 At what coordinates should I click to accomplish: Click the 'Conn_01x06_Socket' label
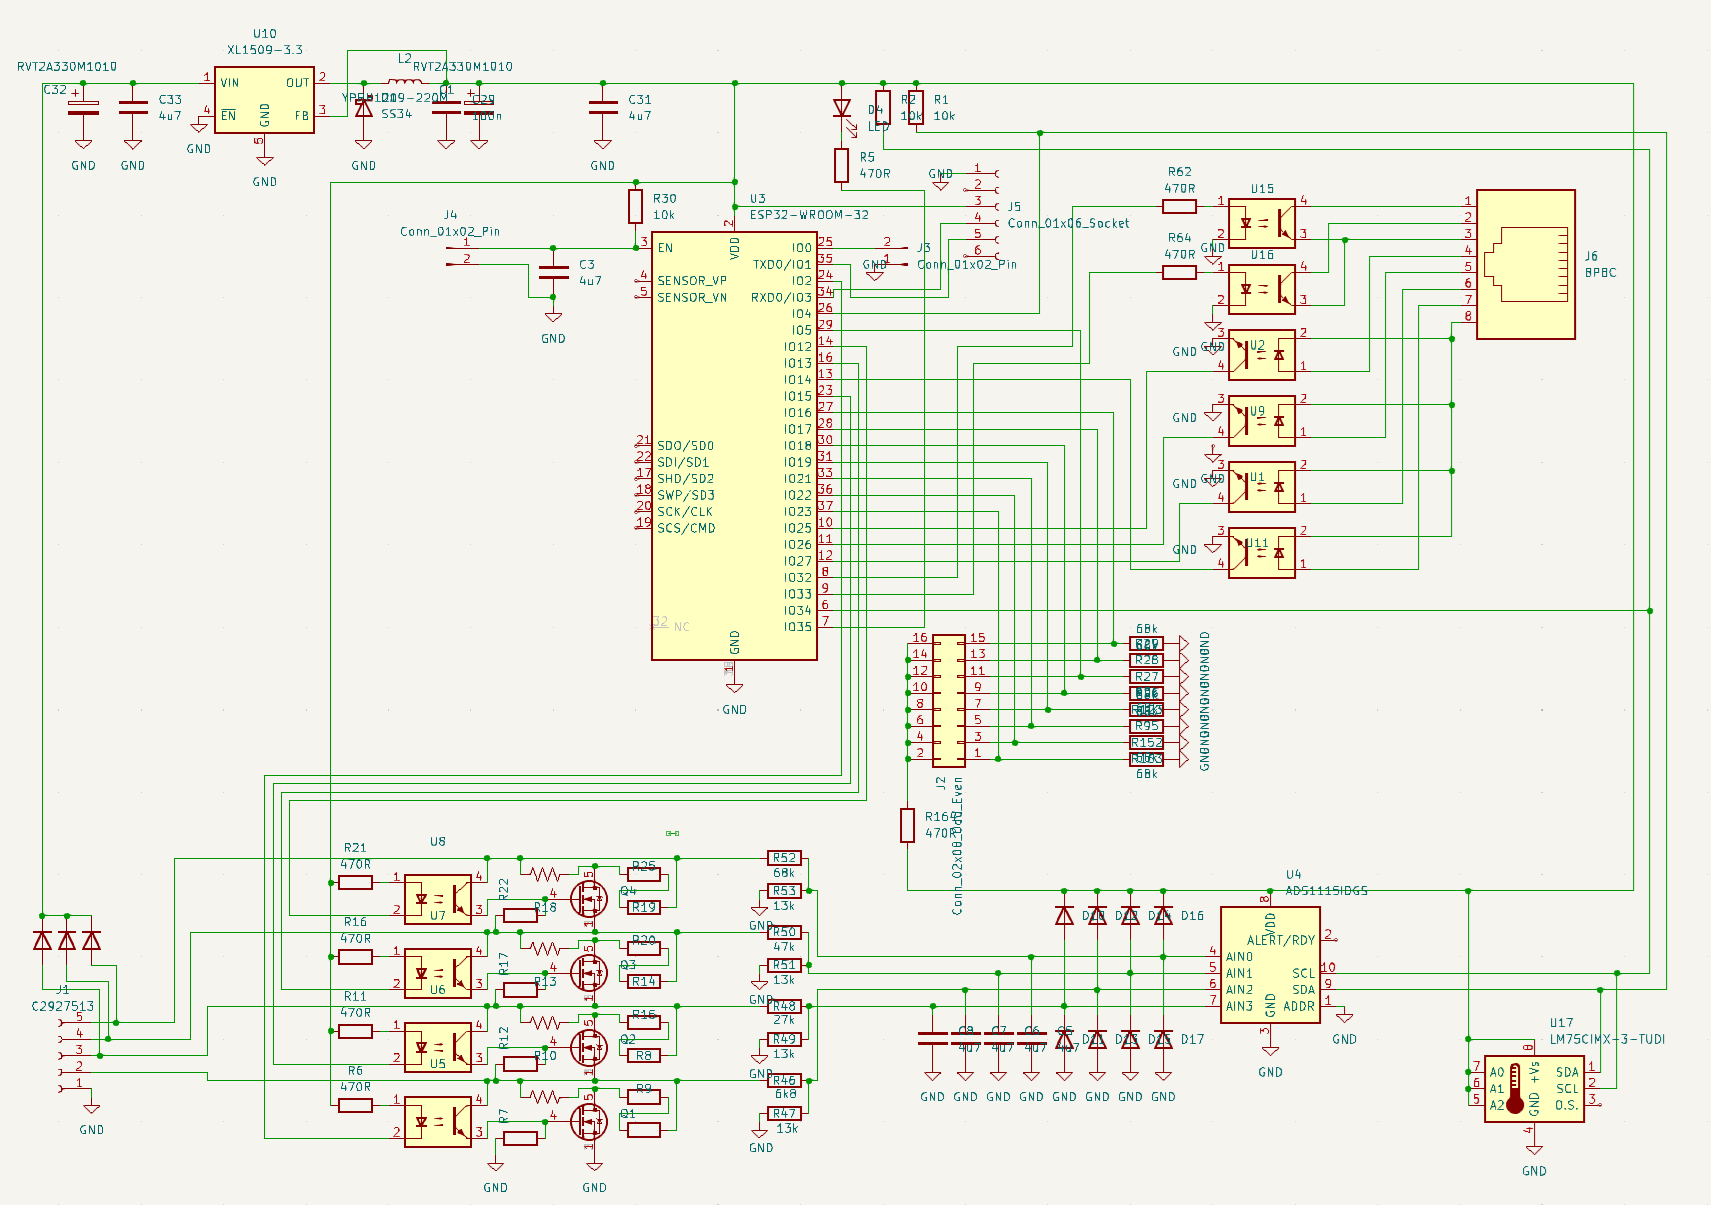(x=1068, y=223)
